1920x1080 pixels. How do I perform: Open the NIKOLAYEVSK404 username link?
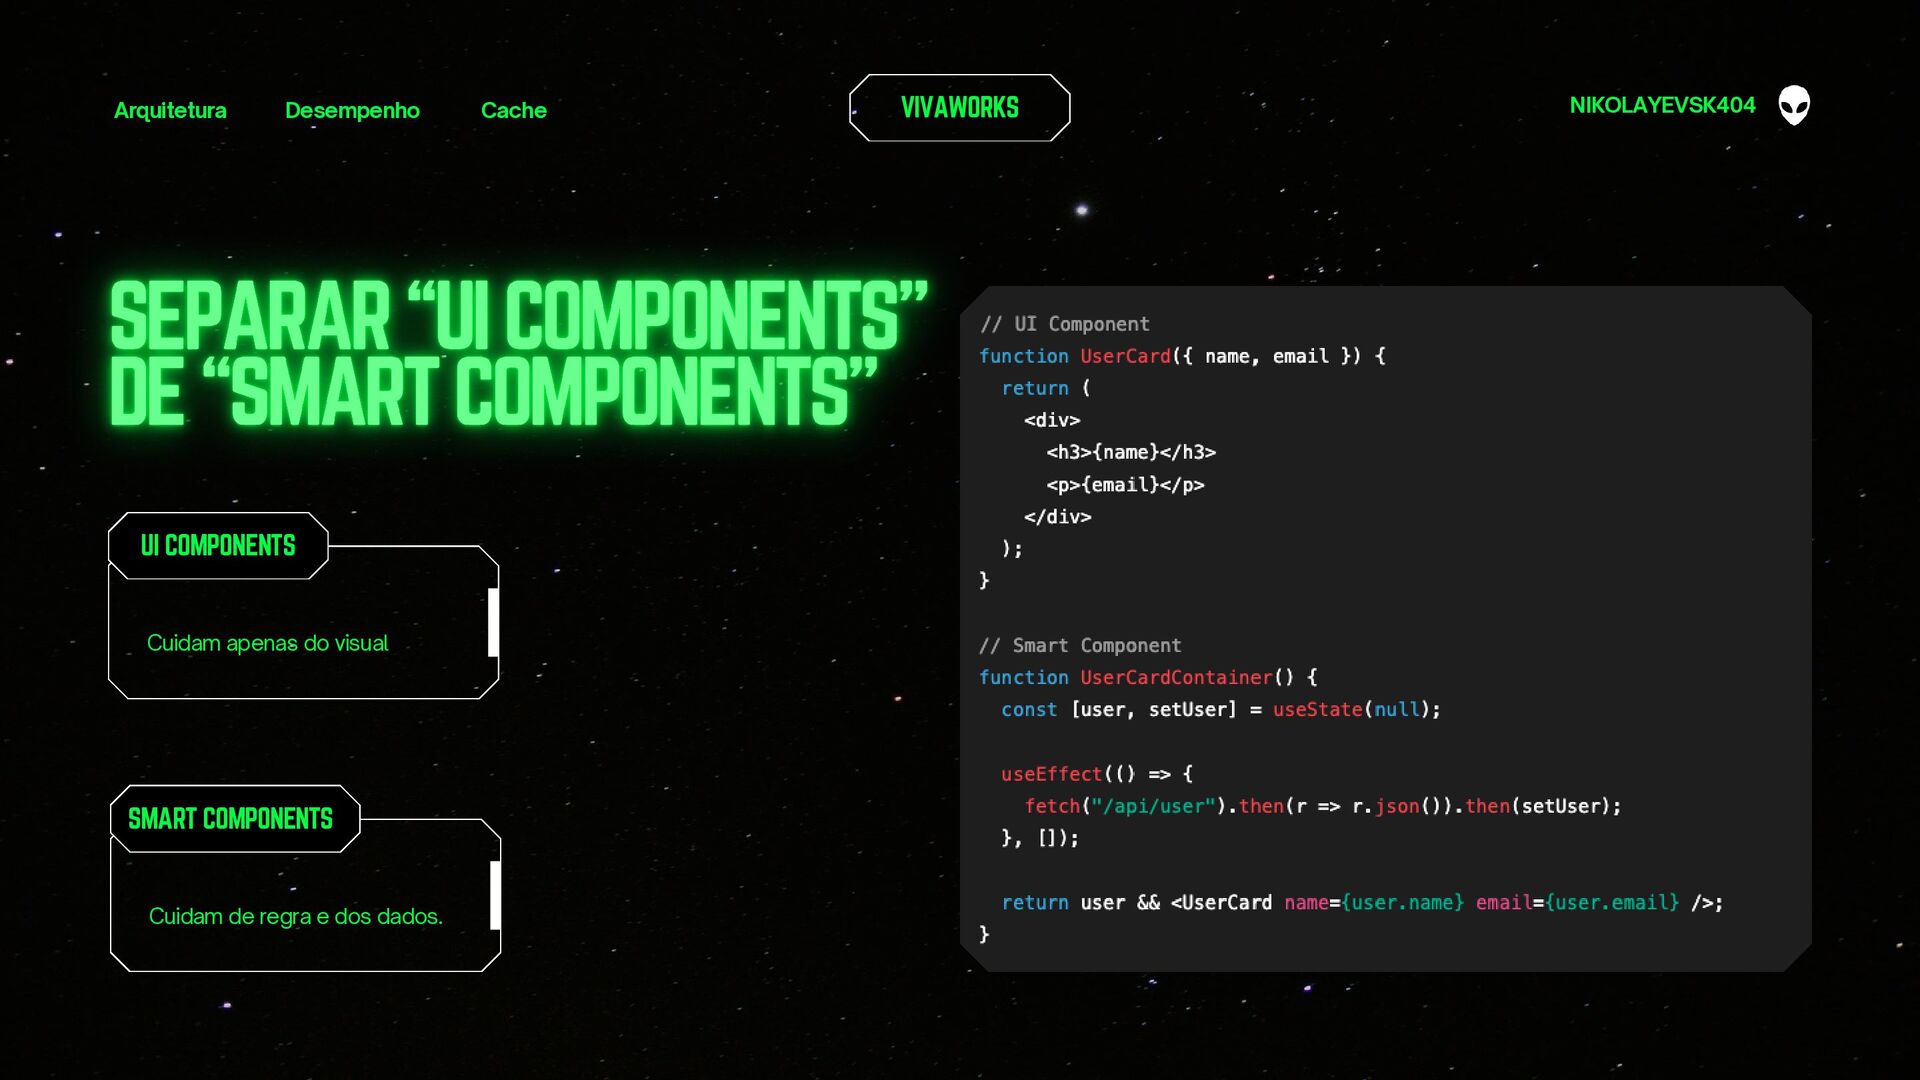[1662, 105]
